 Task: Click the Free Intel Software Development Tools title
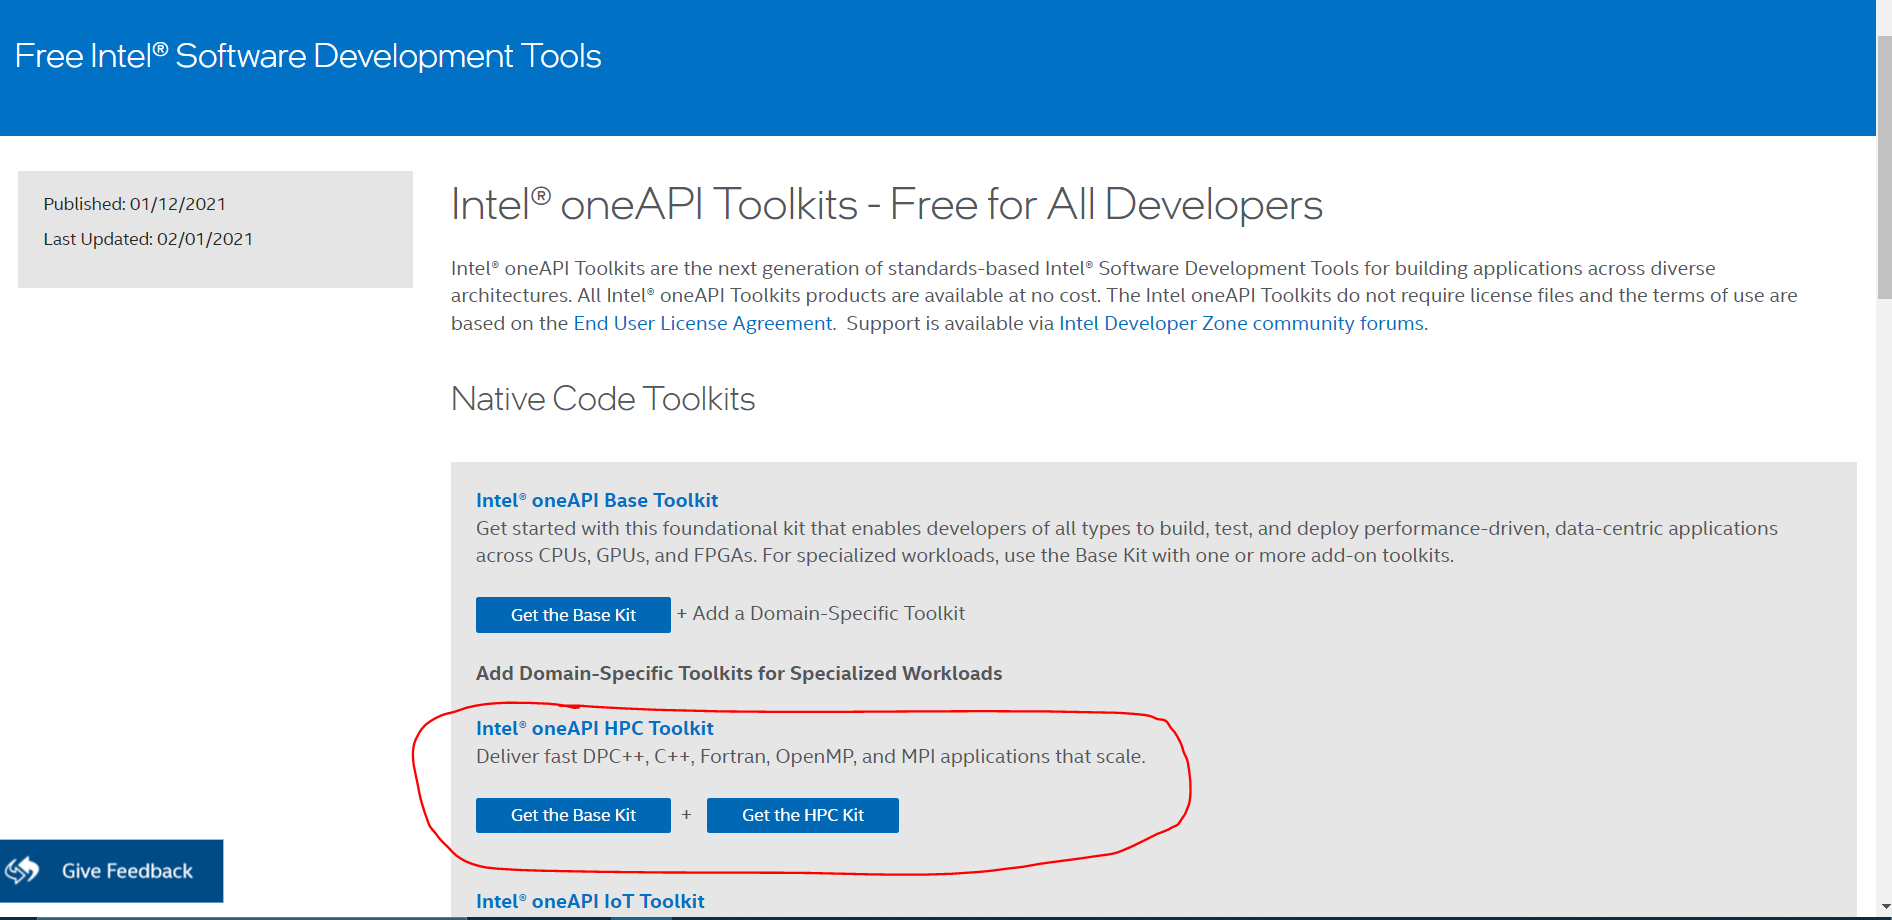point(308,56)
